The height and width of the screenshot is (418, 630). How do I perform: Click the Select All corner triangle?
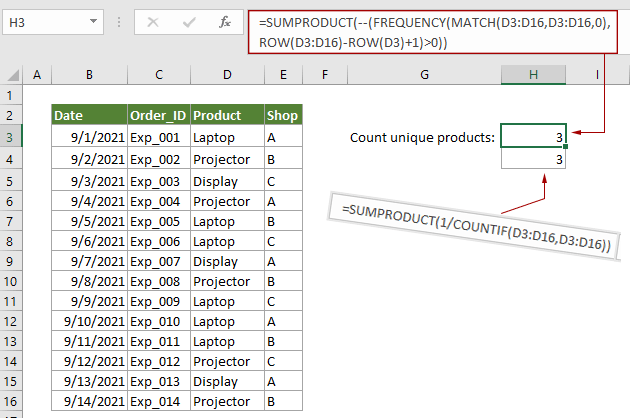coord(12,74)
